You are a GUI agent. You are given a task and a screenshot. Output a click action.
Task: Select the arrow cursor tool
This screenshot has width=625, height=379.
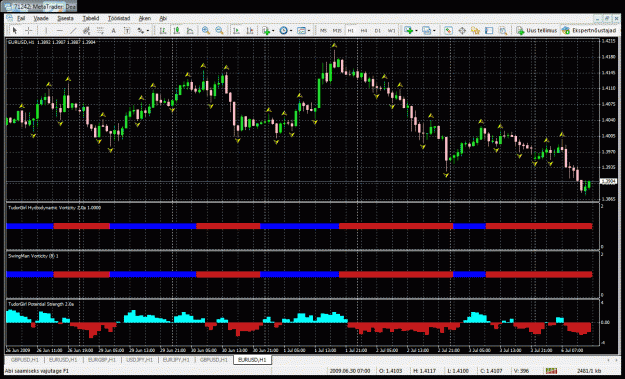coord(15,30)
